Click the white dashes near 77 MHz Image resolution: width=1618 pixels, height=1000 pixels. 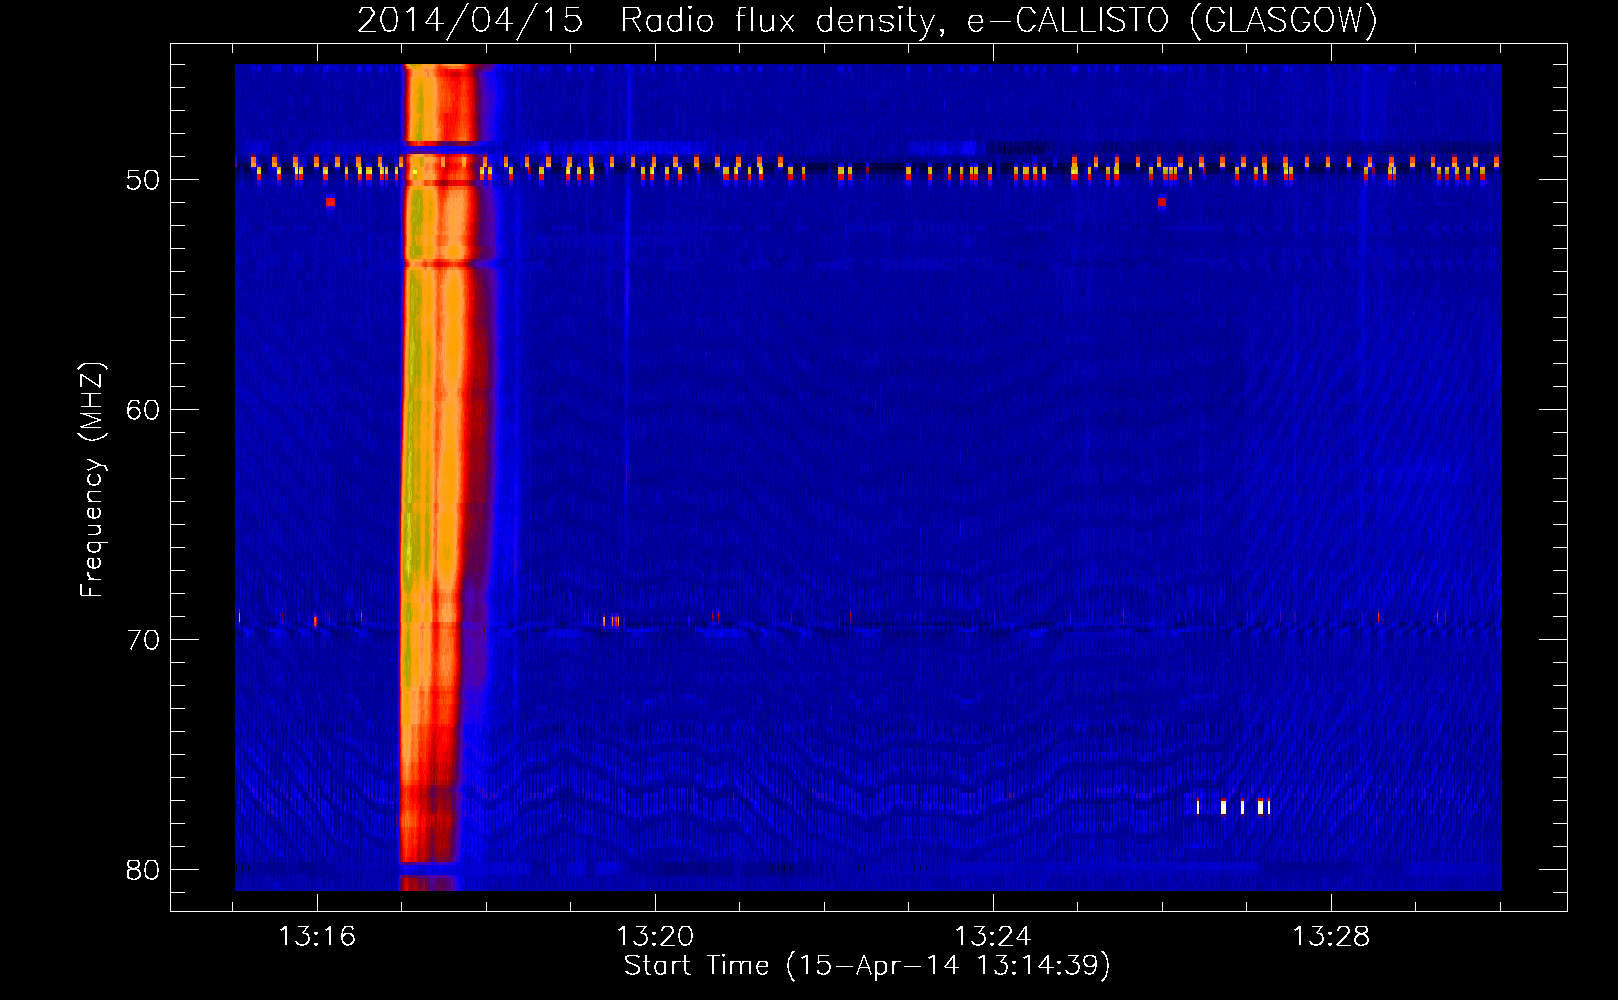point(1234,807)
